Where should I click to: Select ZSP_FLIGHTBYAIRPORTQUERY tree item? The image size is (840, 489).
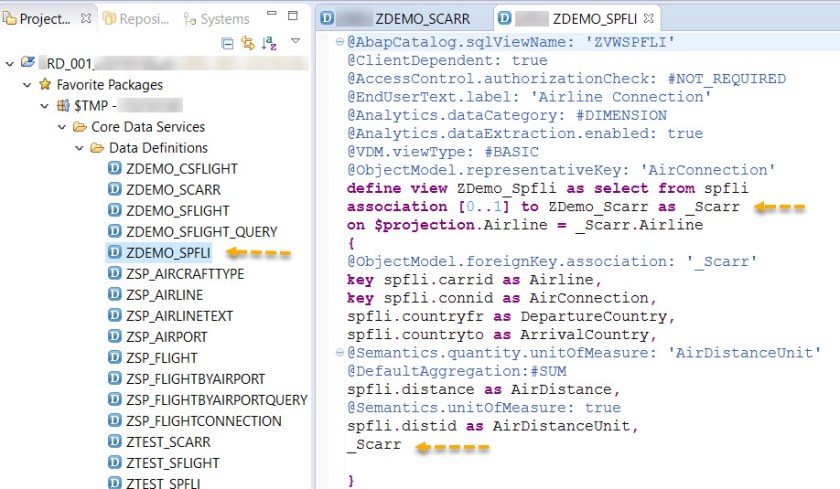pos(217,400)
